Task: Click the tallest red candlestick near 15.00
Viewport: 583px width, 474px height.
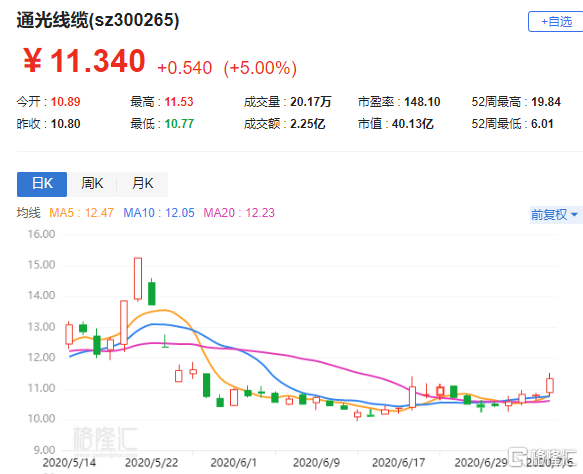Action: tap(138, 278)
